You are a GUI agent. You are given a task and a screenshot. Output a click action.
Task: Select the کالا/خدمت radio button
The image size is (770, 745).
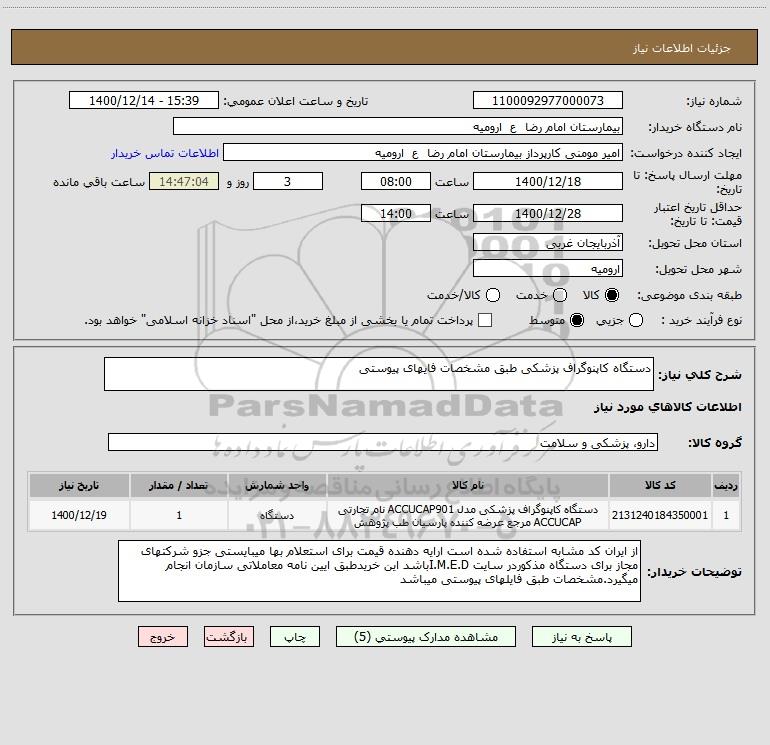(x=493, y=295)
